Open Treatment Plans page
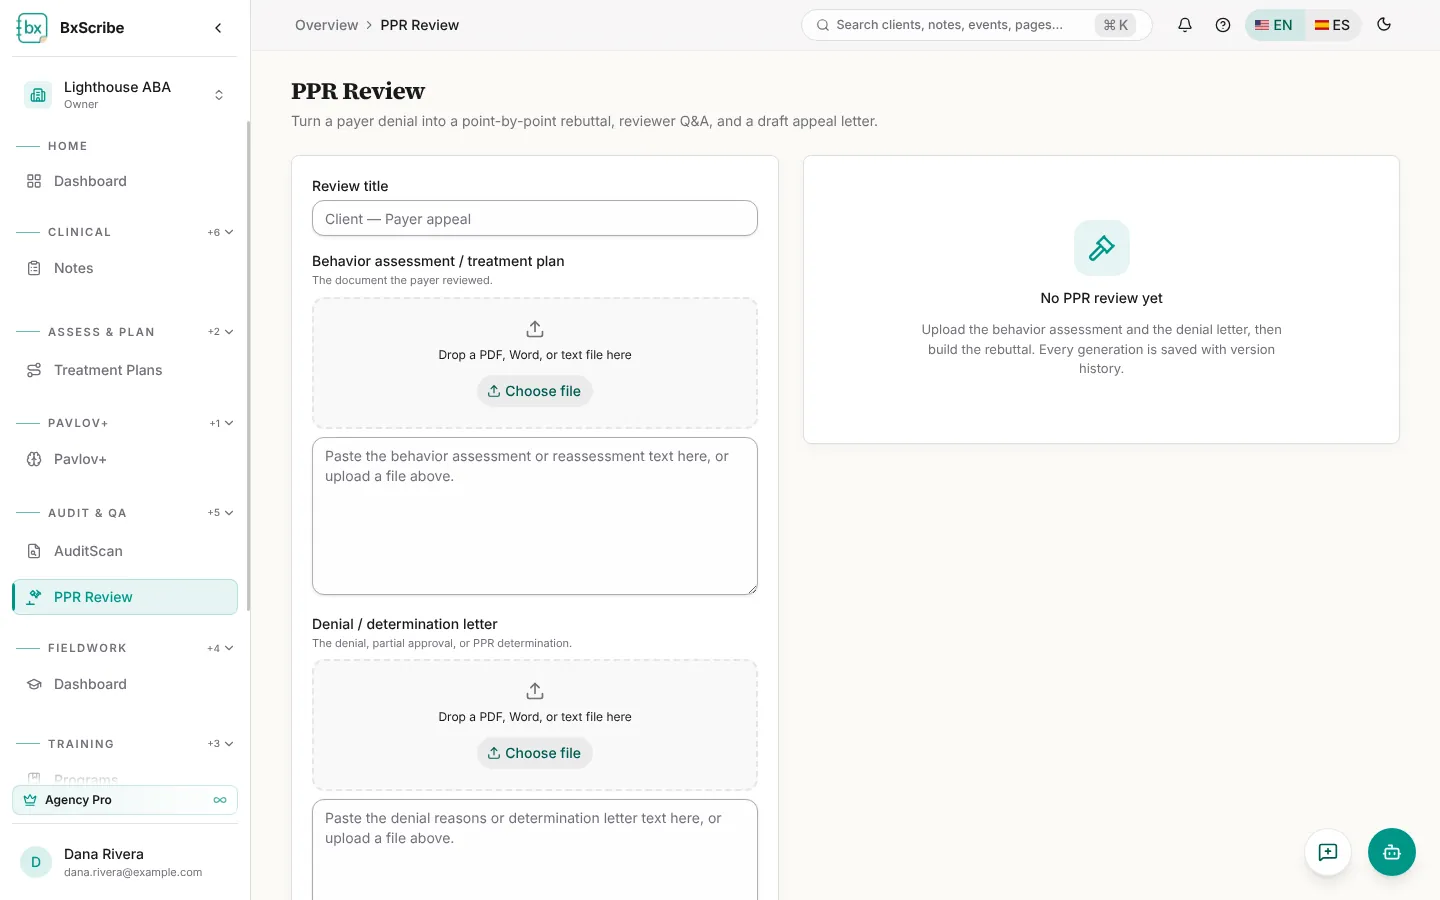 (125, 370)
